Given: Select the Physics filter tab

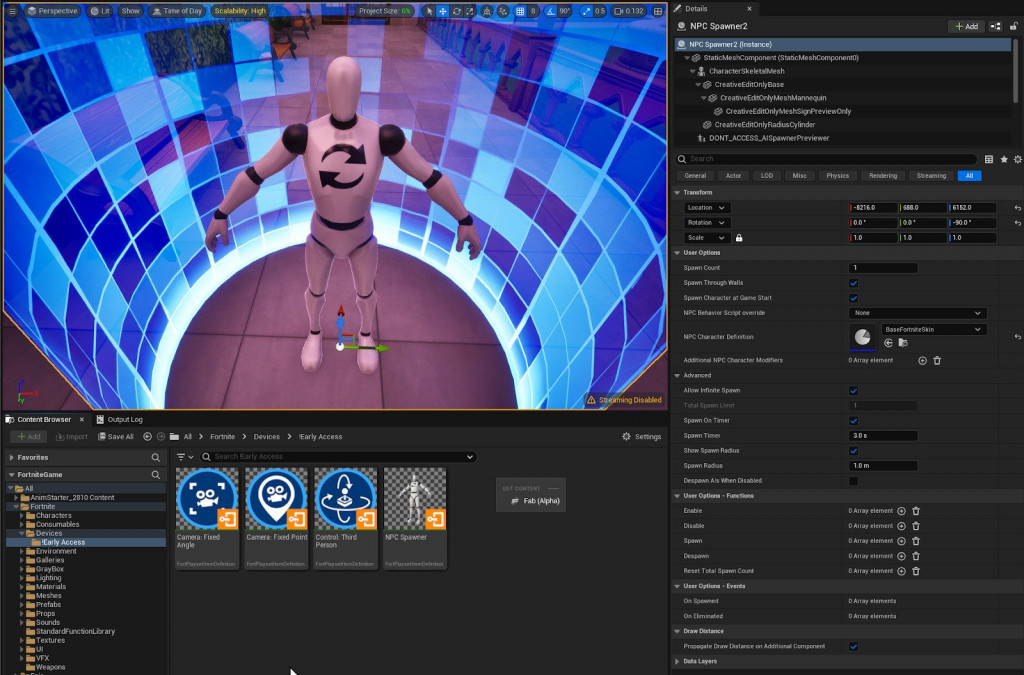Looking at the screenshot, I should pos(837,176).
